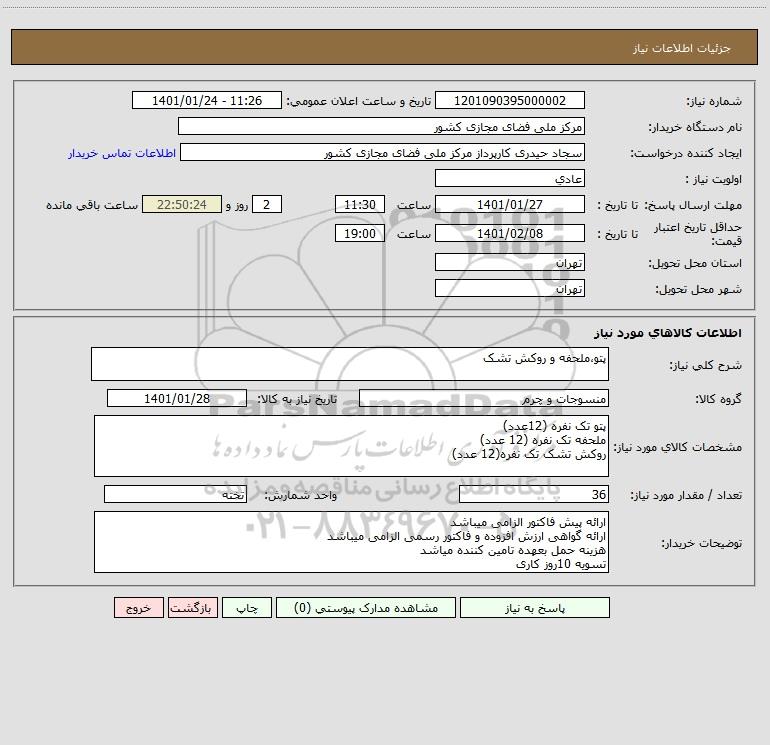Click the label ایجاد کننده درخواست
This screenshot has height=745, width=770.
pyautogui.click(x=686, y=153)
